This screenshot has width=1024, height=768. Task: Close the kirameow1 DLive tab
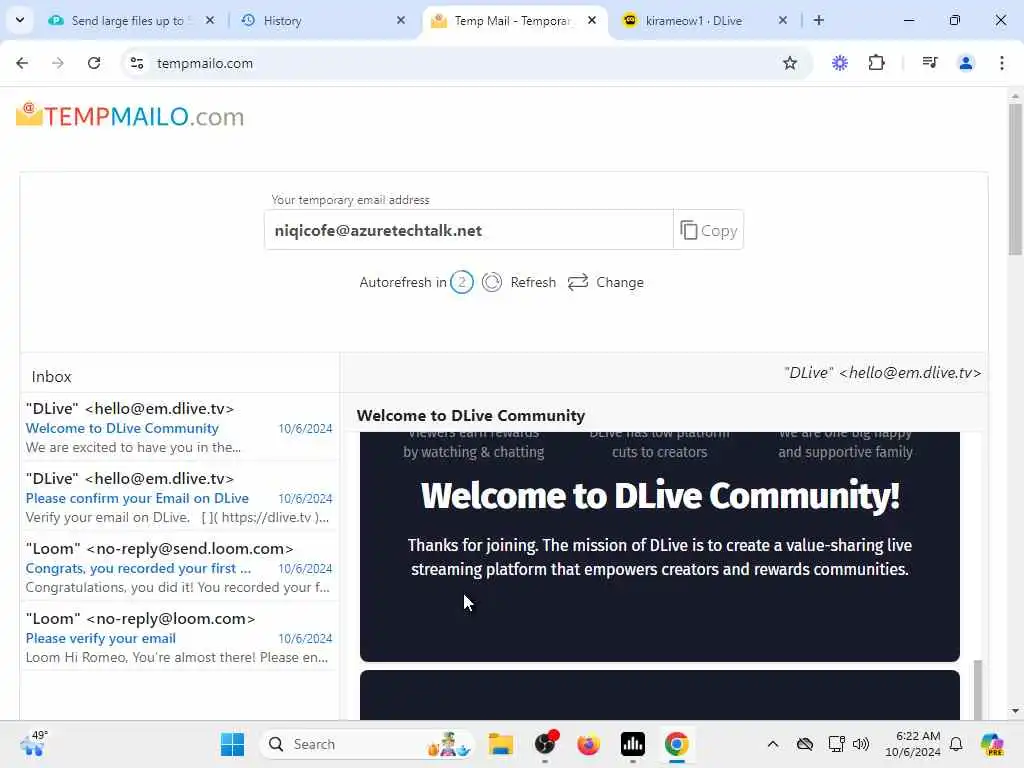click(x=782, y=20)
